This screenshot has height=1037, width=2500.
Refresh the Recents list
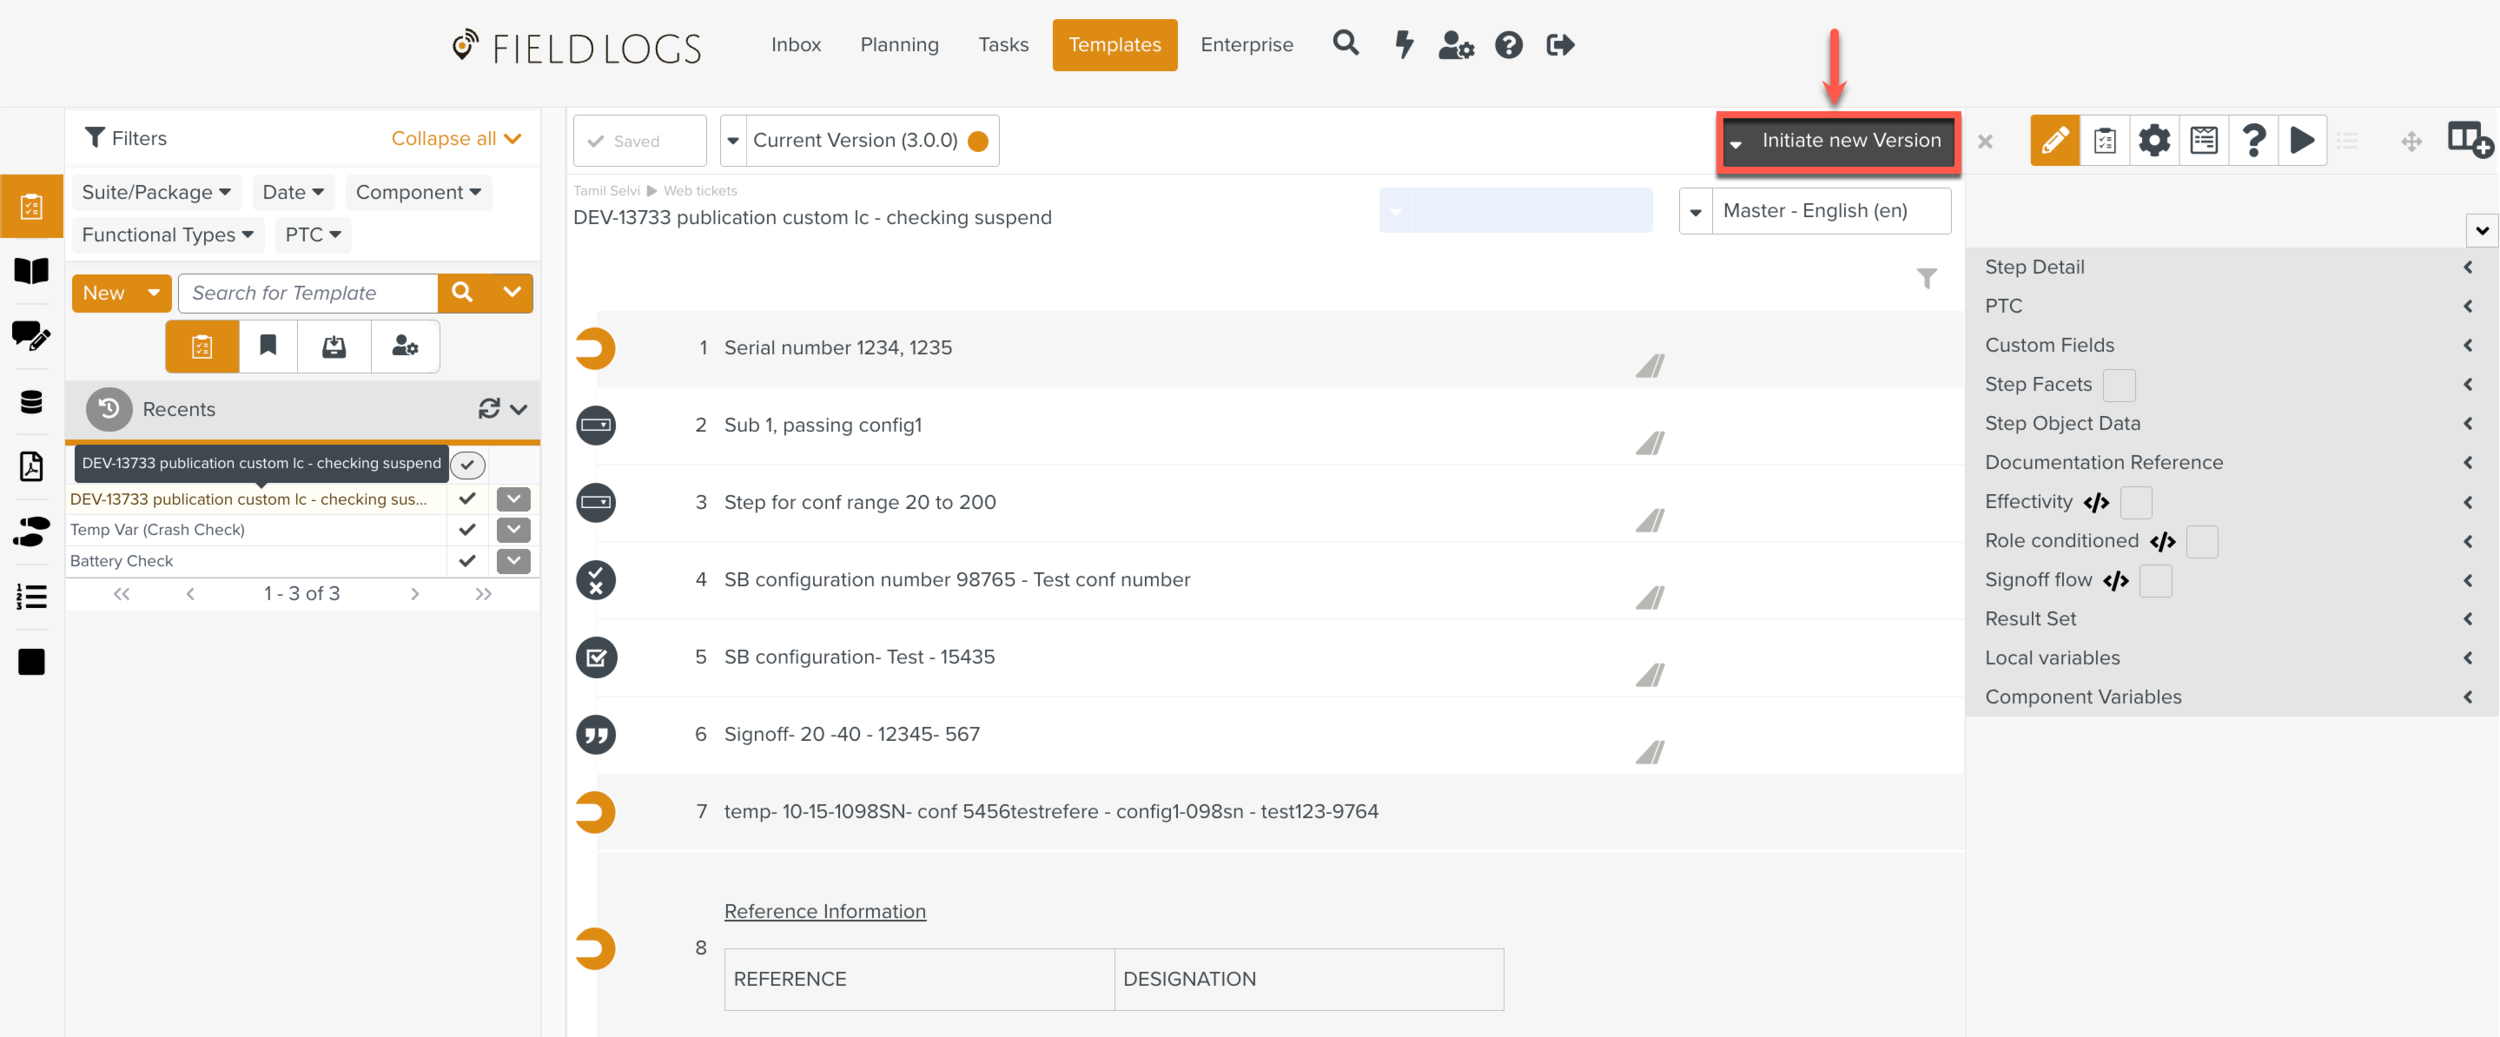[x=489, y=409]
